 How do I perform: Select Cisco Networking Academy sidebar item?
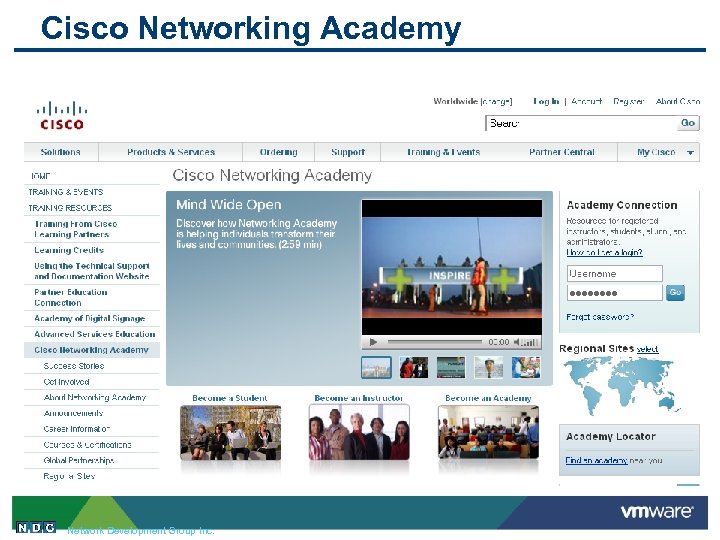coord(91,350)
